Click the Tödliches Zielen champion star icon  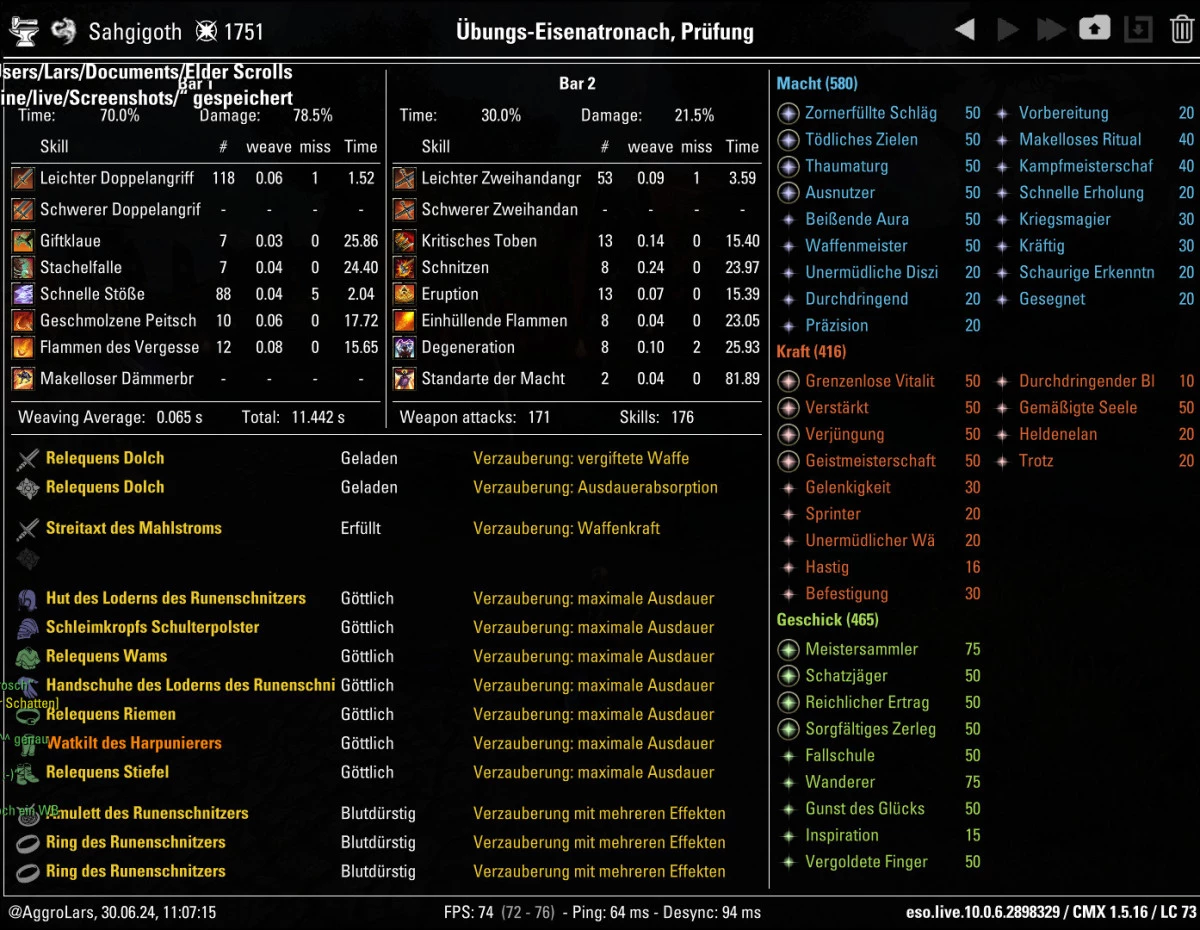[x=788, y=140]
